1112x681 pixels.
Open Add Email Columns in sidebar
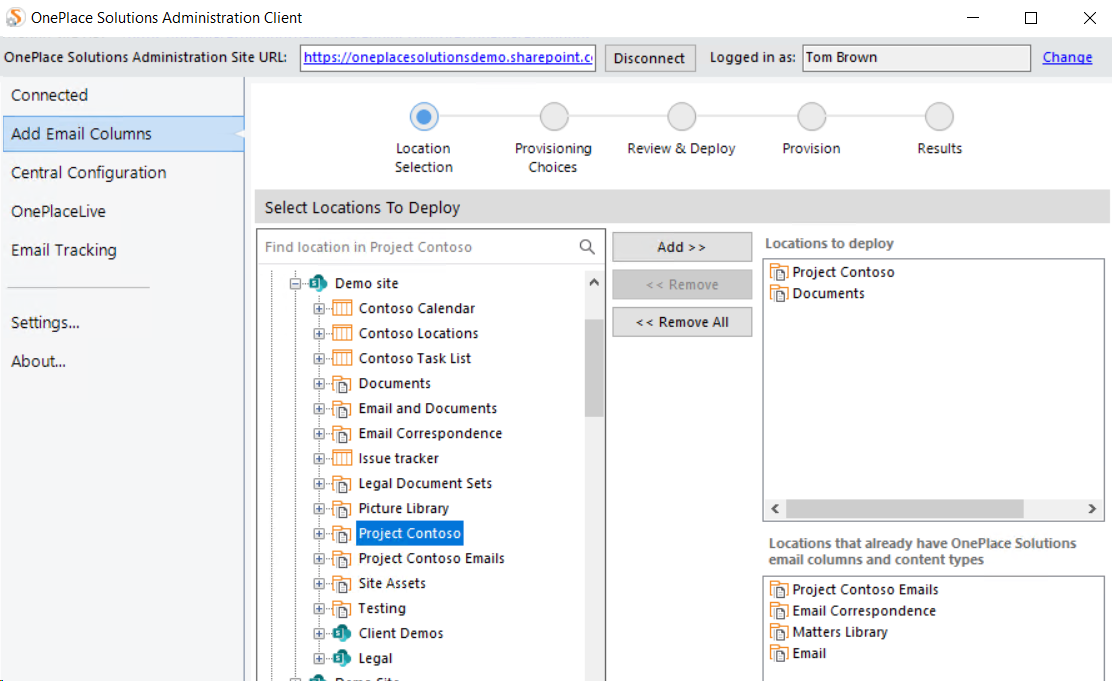point(123,134)
